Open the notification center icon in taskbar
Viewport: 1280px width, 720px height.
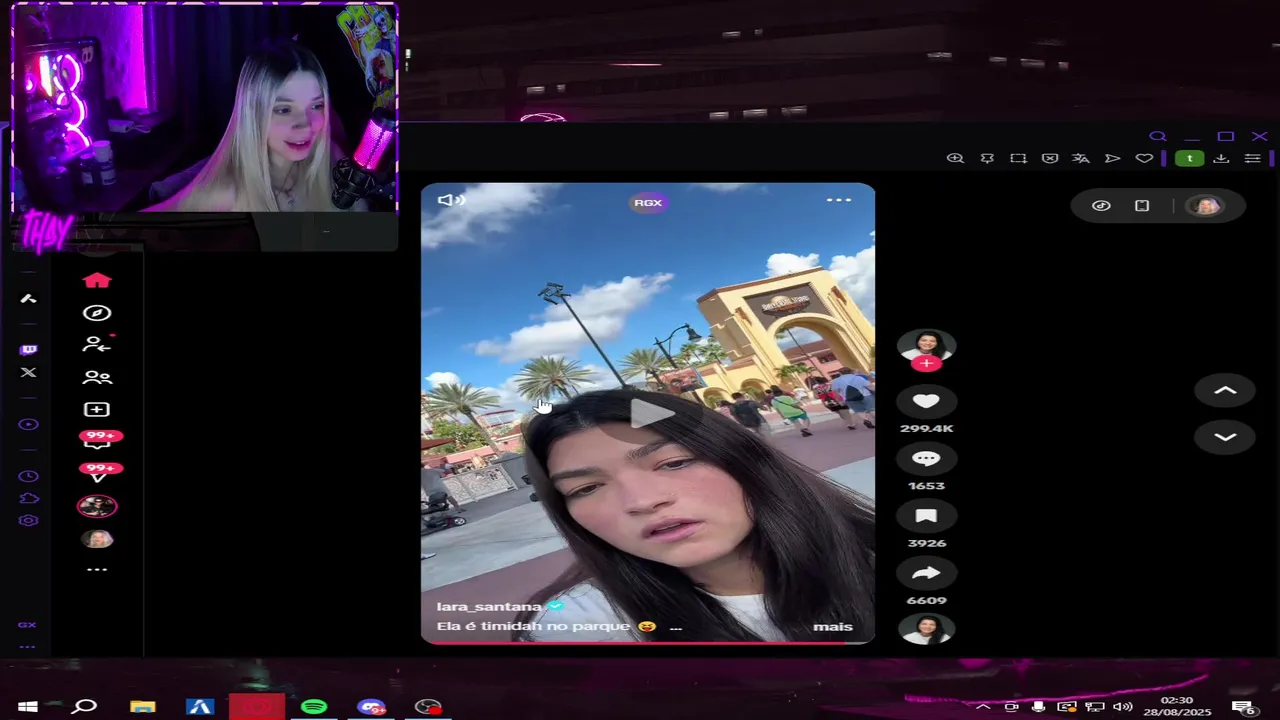click(x=1244, y=707)
